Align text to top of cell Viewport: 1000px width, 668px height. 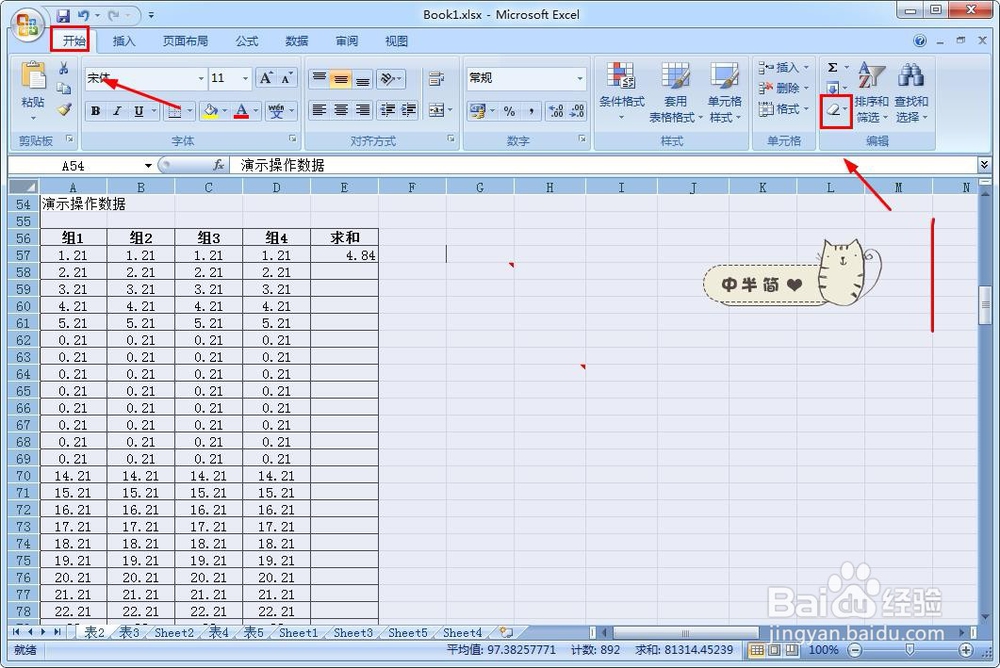pos(319,78)
